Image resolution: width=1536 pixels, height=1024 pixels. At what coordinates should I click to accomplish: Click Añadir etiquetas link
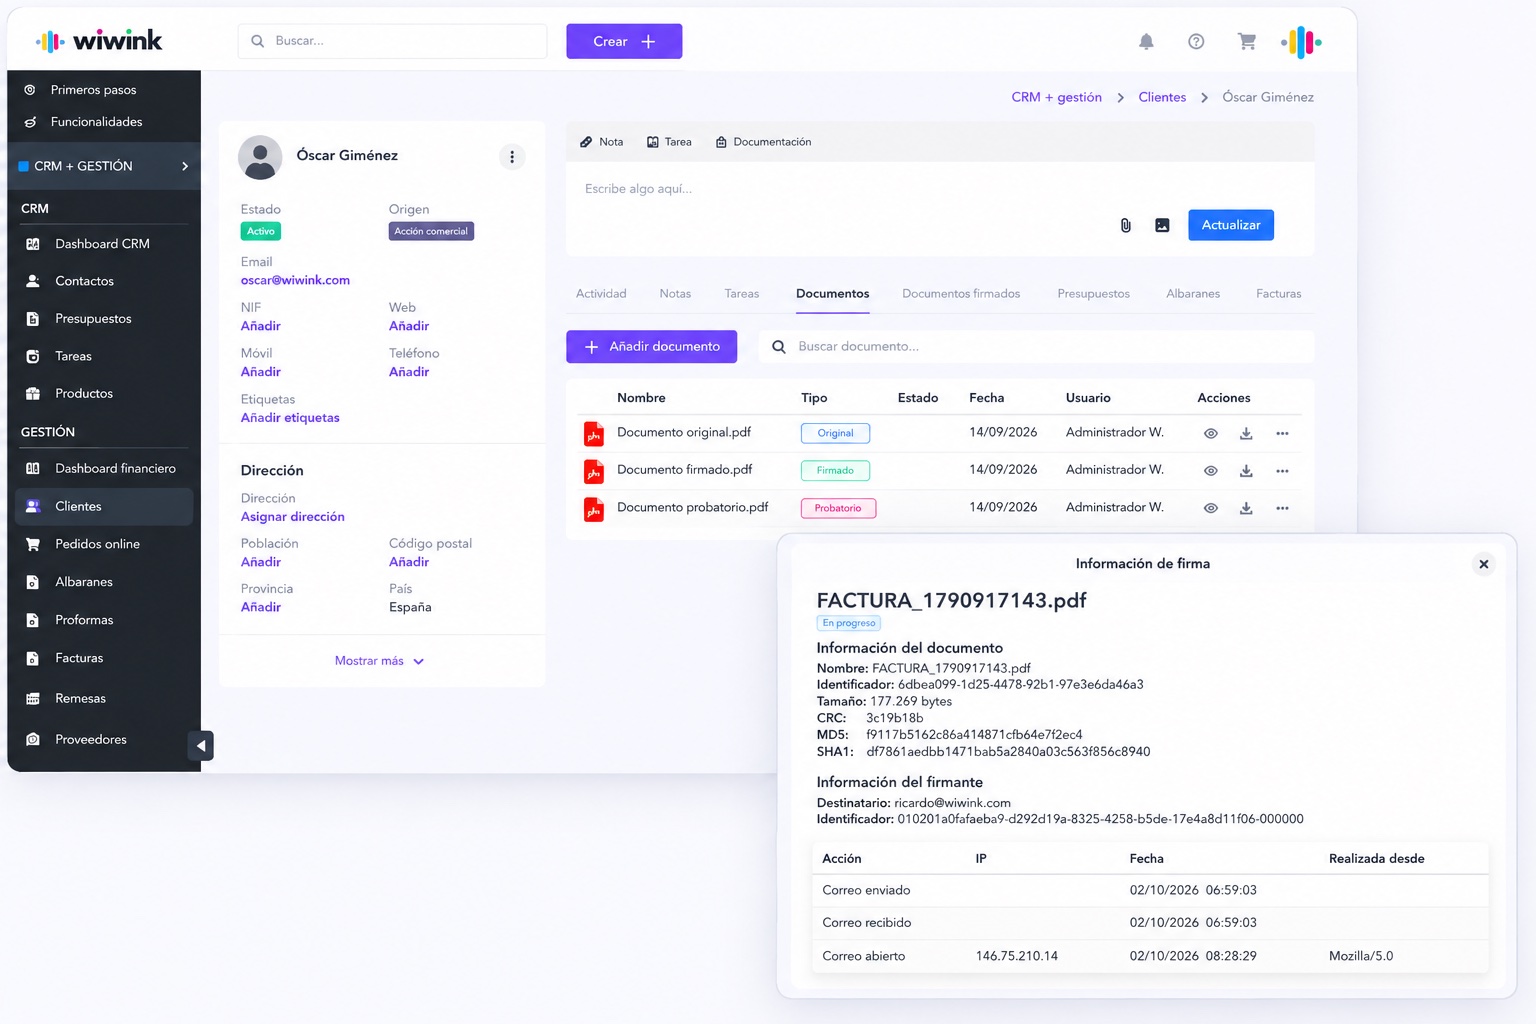click(290, 418)
